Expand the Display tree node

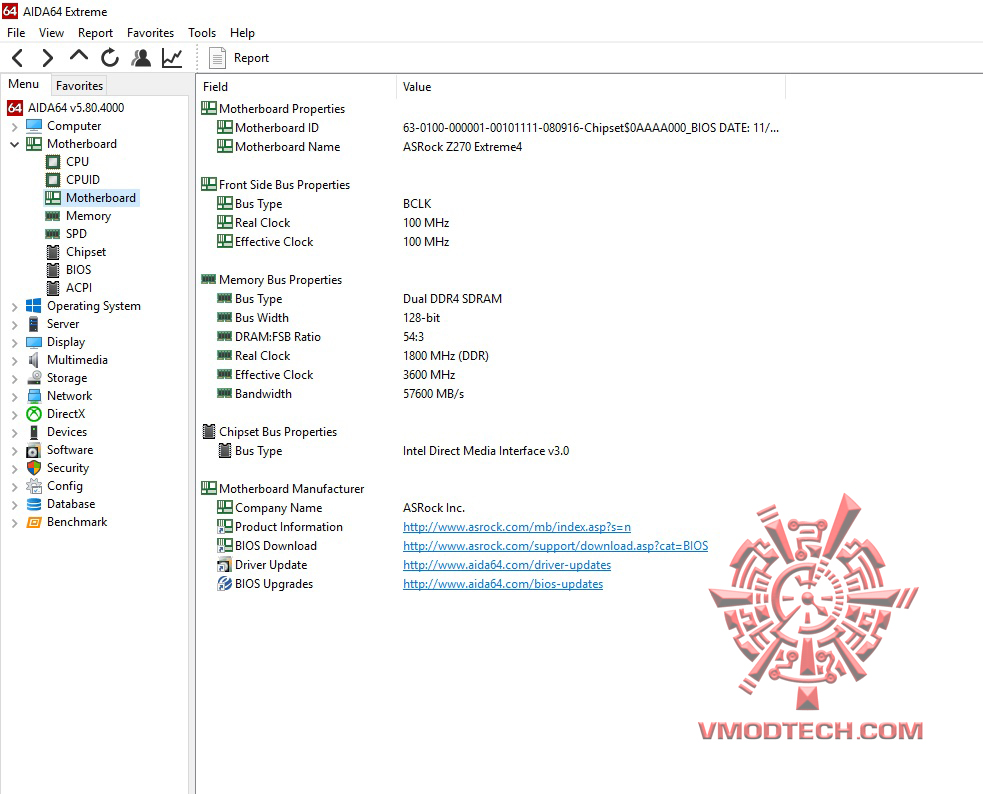pyautogui.click(x=14, y=343)
